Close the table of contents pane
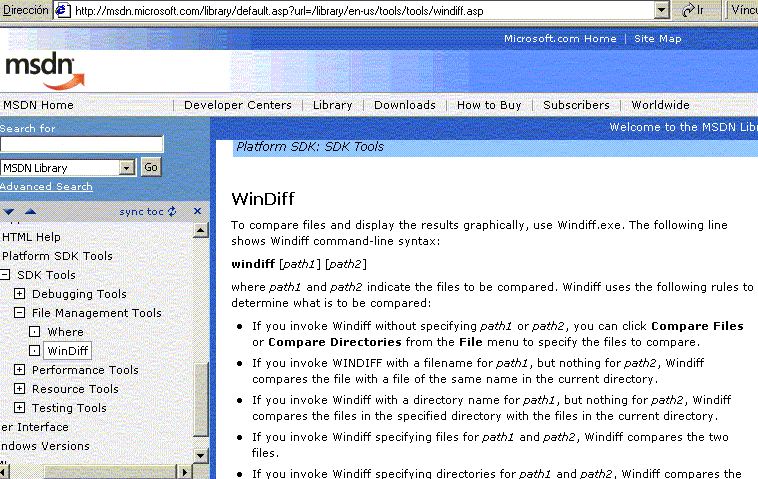The width and height of the screenshot is (758, 479). [x=197, y=211]
